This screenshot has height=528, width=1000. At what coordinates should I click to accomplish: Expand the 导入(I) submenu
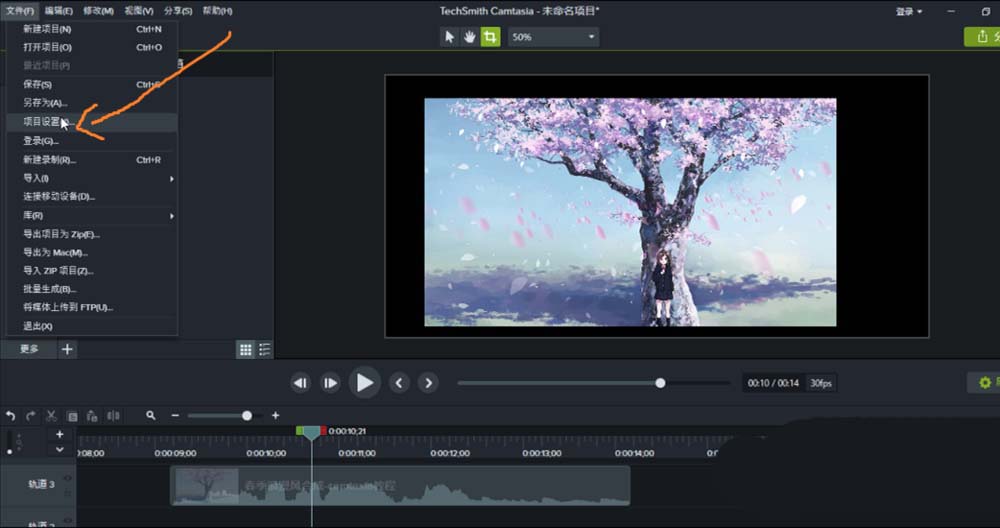(x=92, y=179)
